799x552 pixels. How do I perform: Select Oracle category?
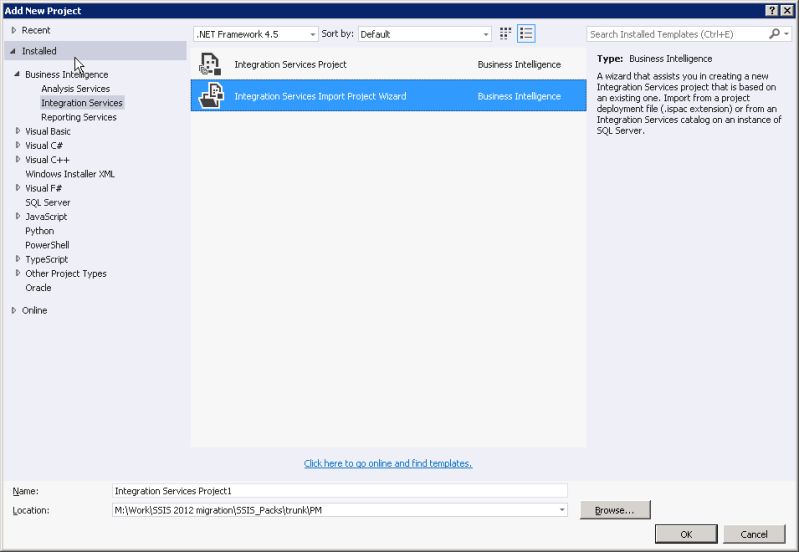[x=38, y=287]
